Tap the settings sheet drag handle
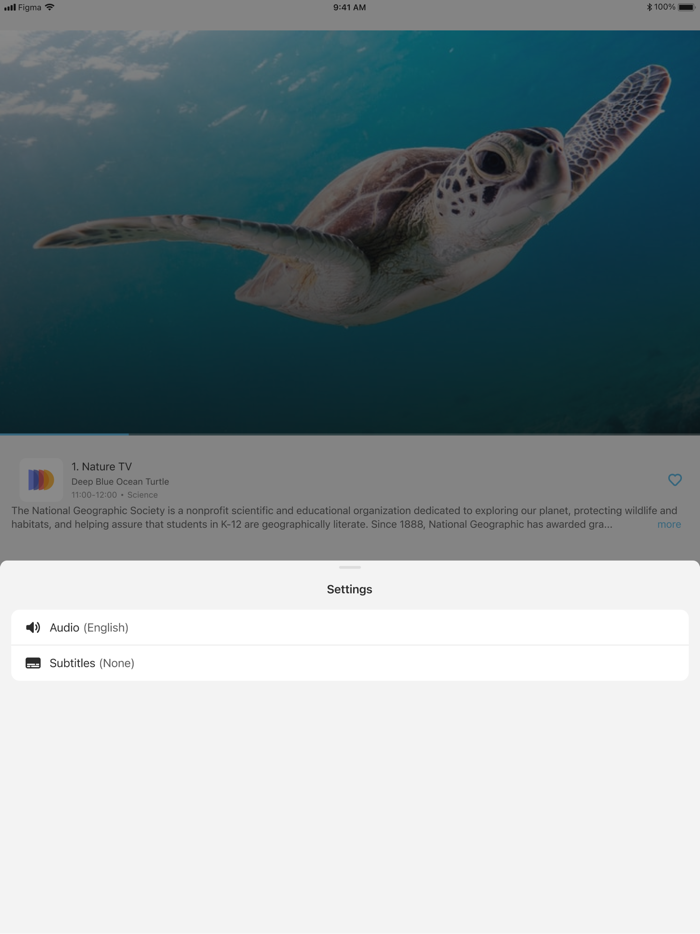 coord(350,567)
